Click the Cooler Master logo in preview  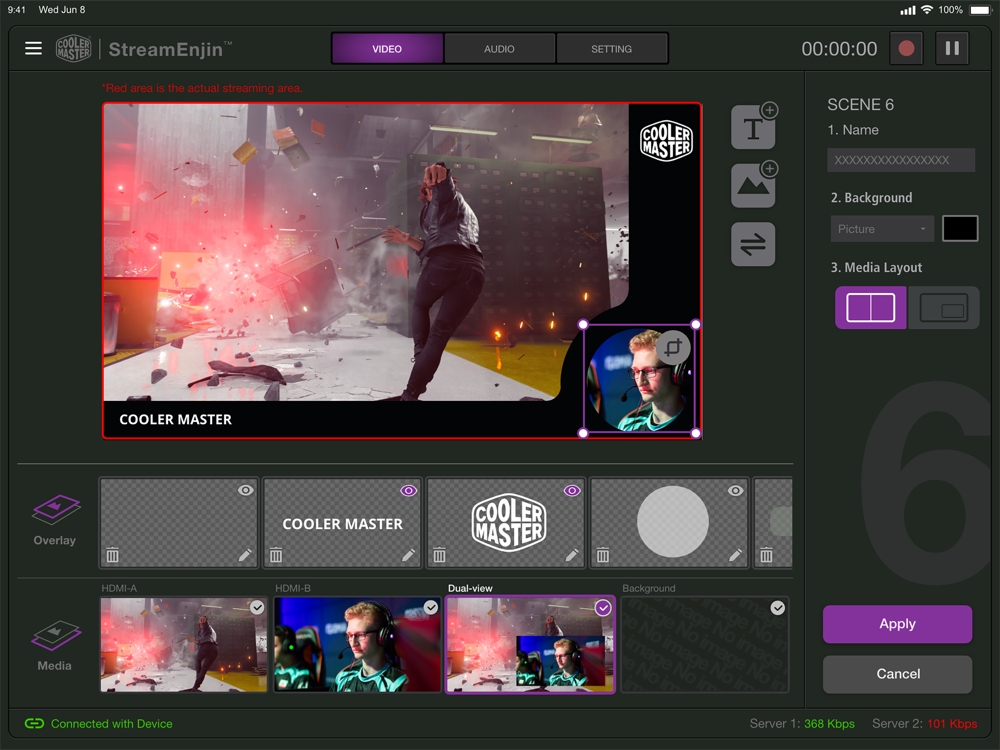[666, 140]
